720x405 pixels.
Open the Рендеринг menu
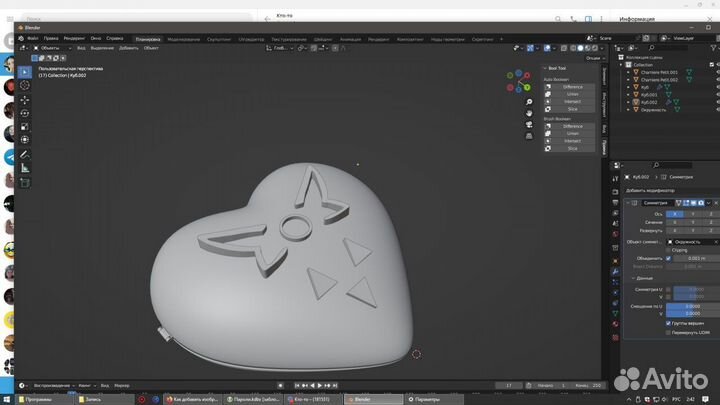pos(74,39)
